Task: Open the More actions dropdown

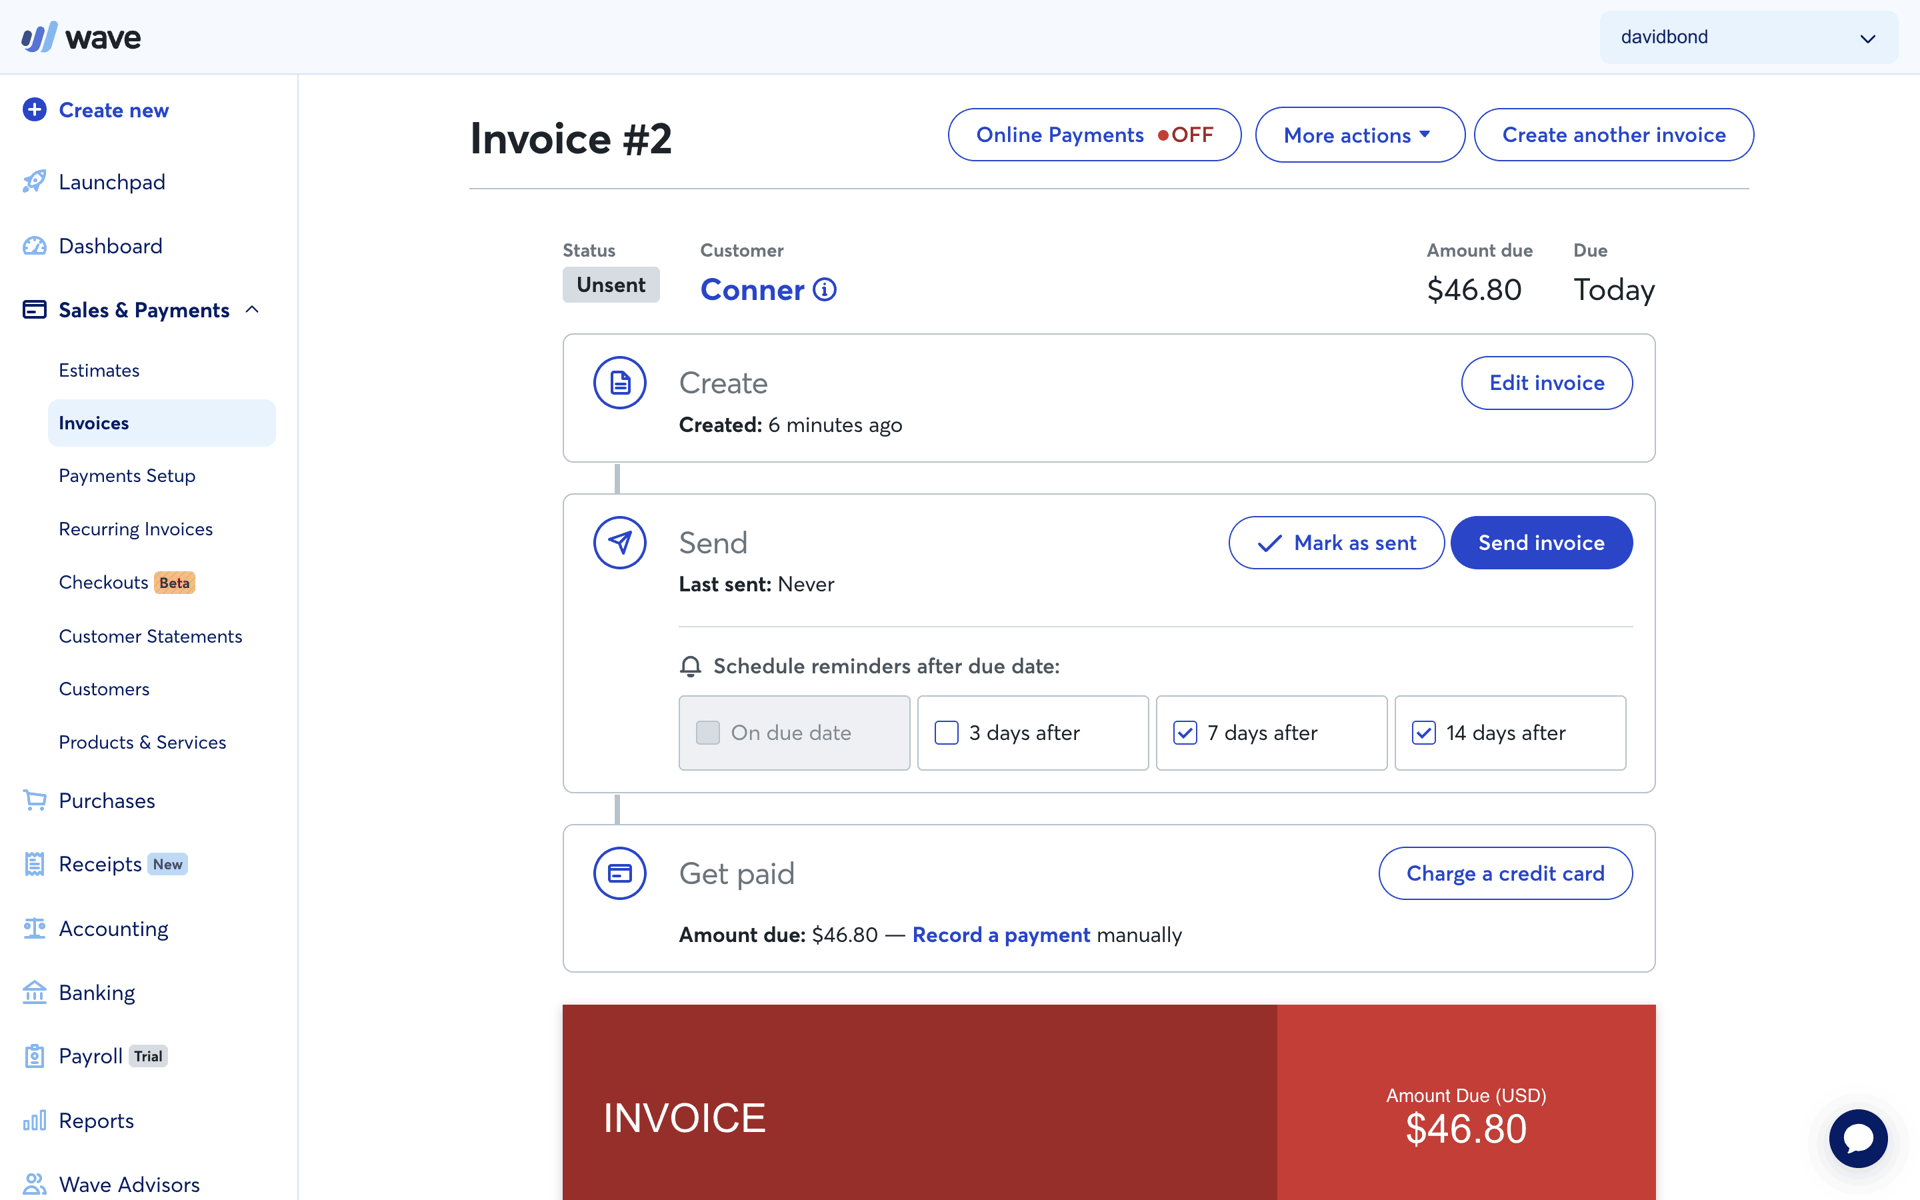Action: point(1360,135)
